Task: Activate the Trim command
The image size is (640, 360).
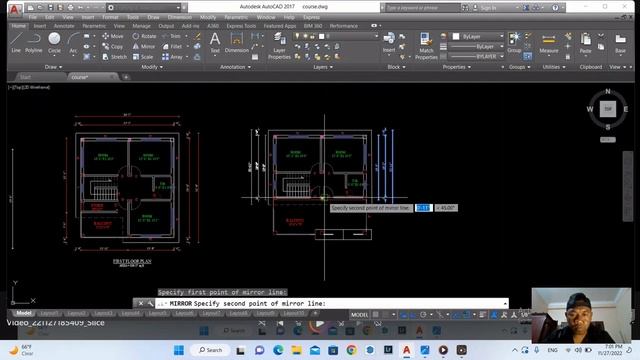Action: (x=172, y=36)
